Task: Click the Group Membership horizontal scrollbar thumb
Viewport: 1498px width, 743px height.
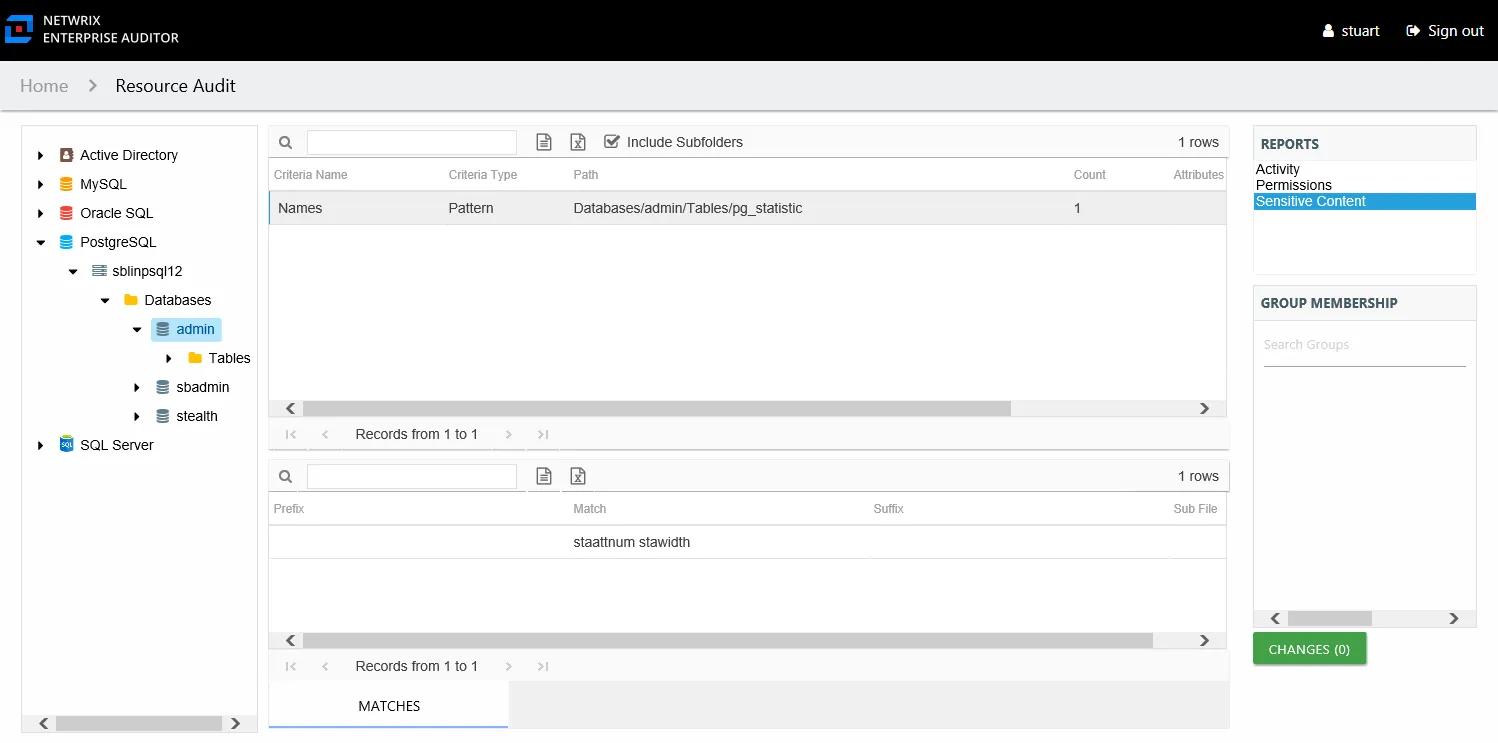Action: click(1329, 619)
